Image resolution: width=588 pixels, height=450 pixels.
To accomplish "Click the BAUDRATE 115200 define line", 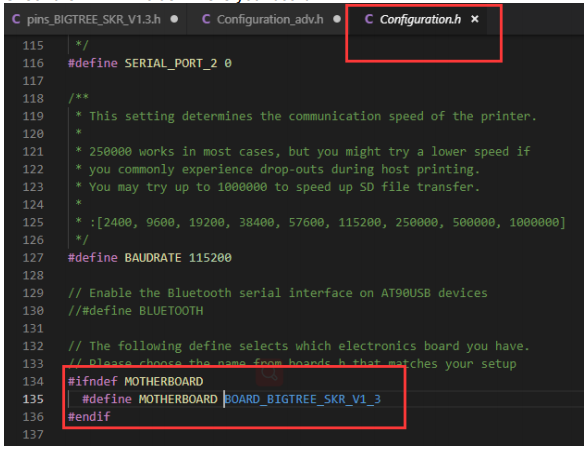I will coord(150,258).
